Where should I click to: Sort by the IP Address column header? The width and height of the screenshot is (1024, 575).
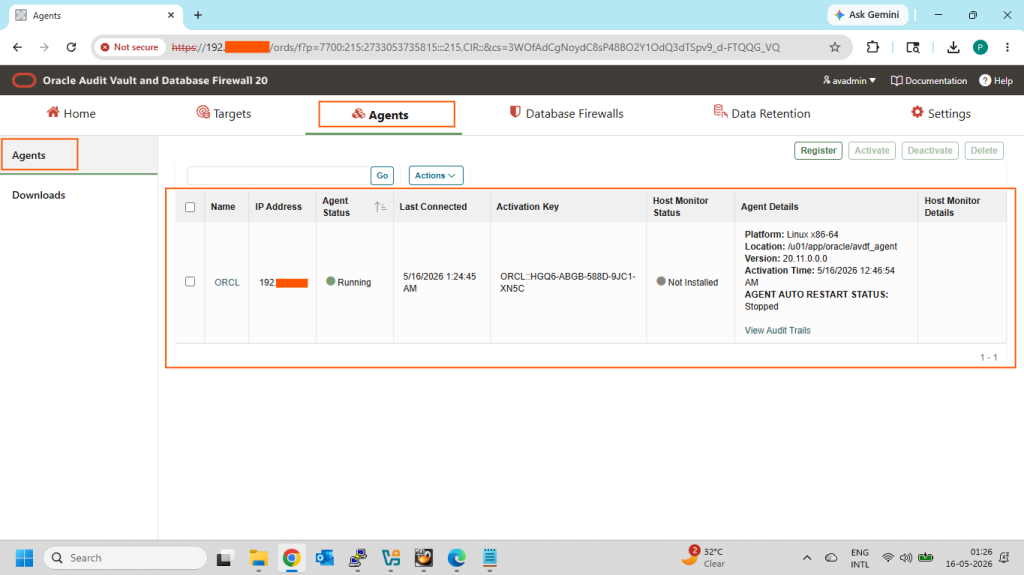278,206
